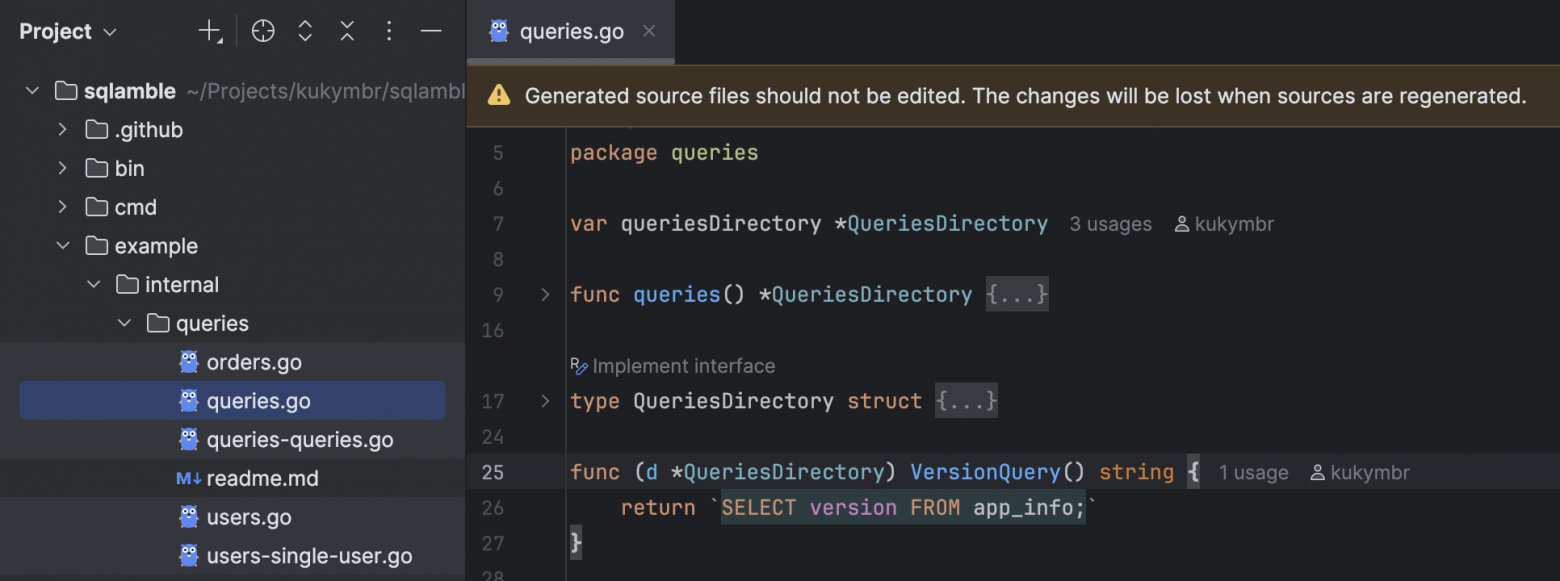Collapse the queries folder in tree
The width and height of the screenshot is (1560, 581).
tap(125, 324)
